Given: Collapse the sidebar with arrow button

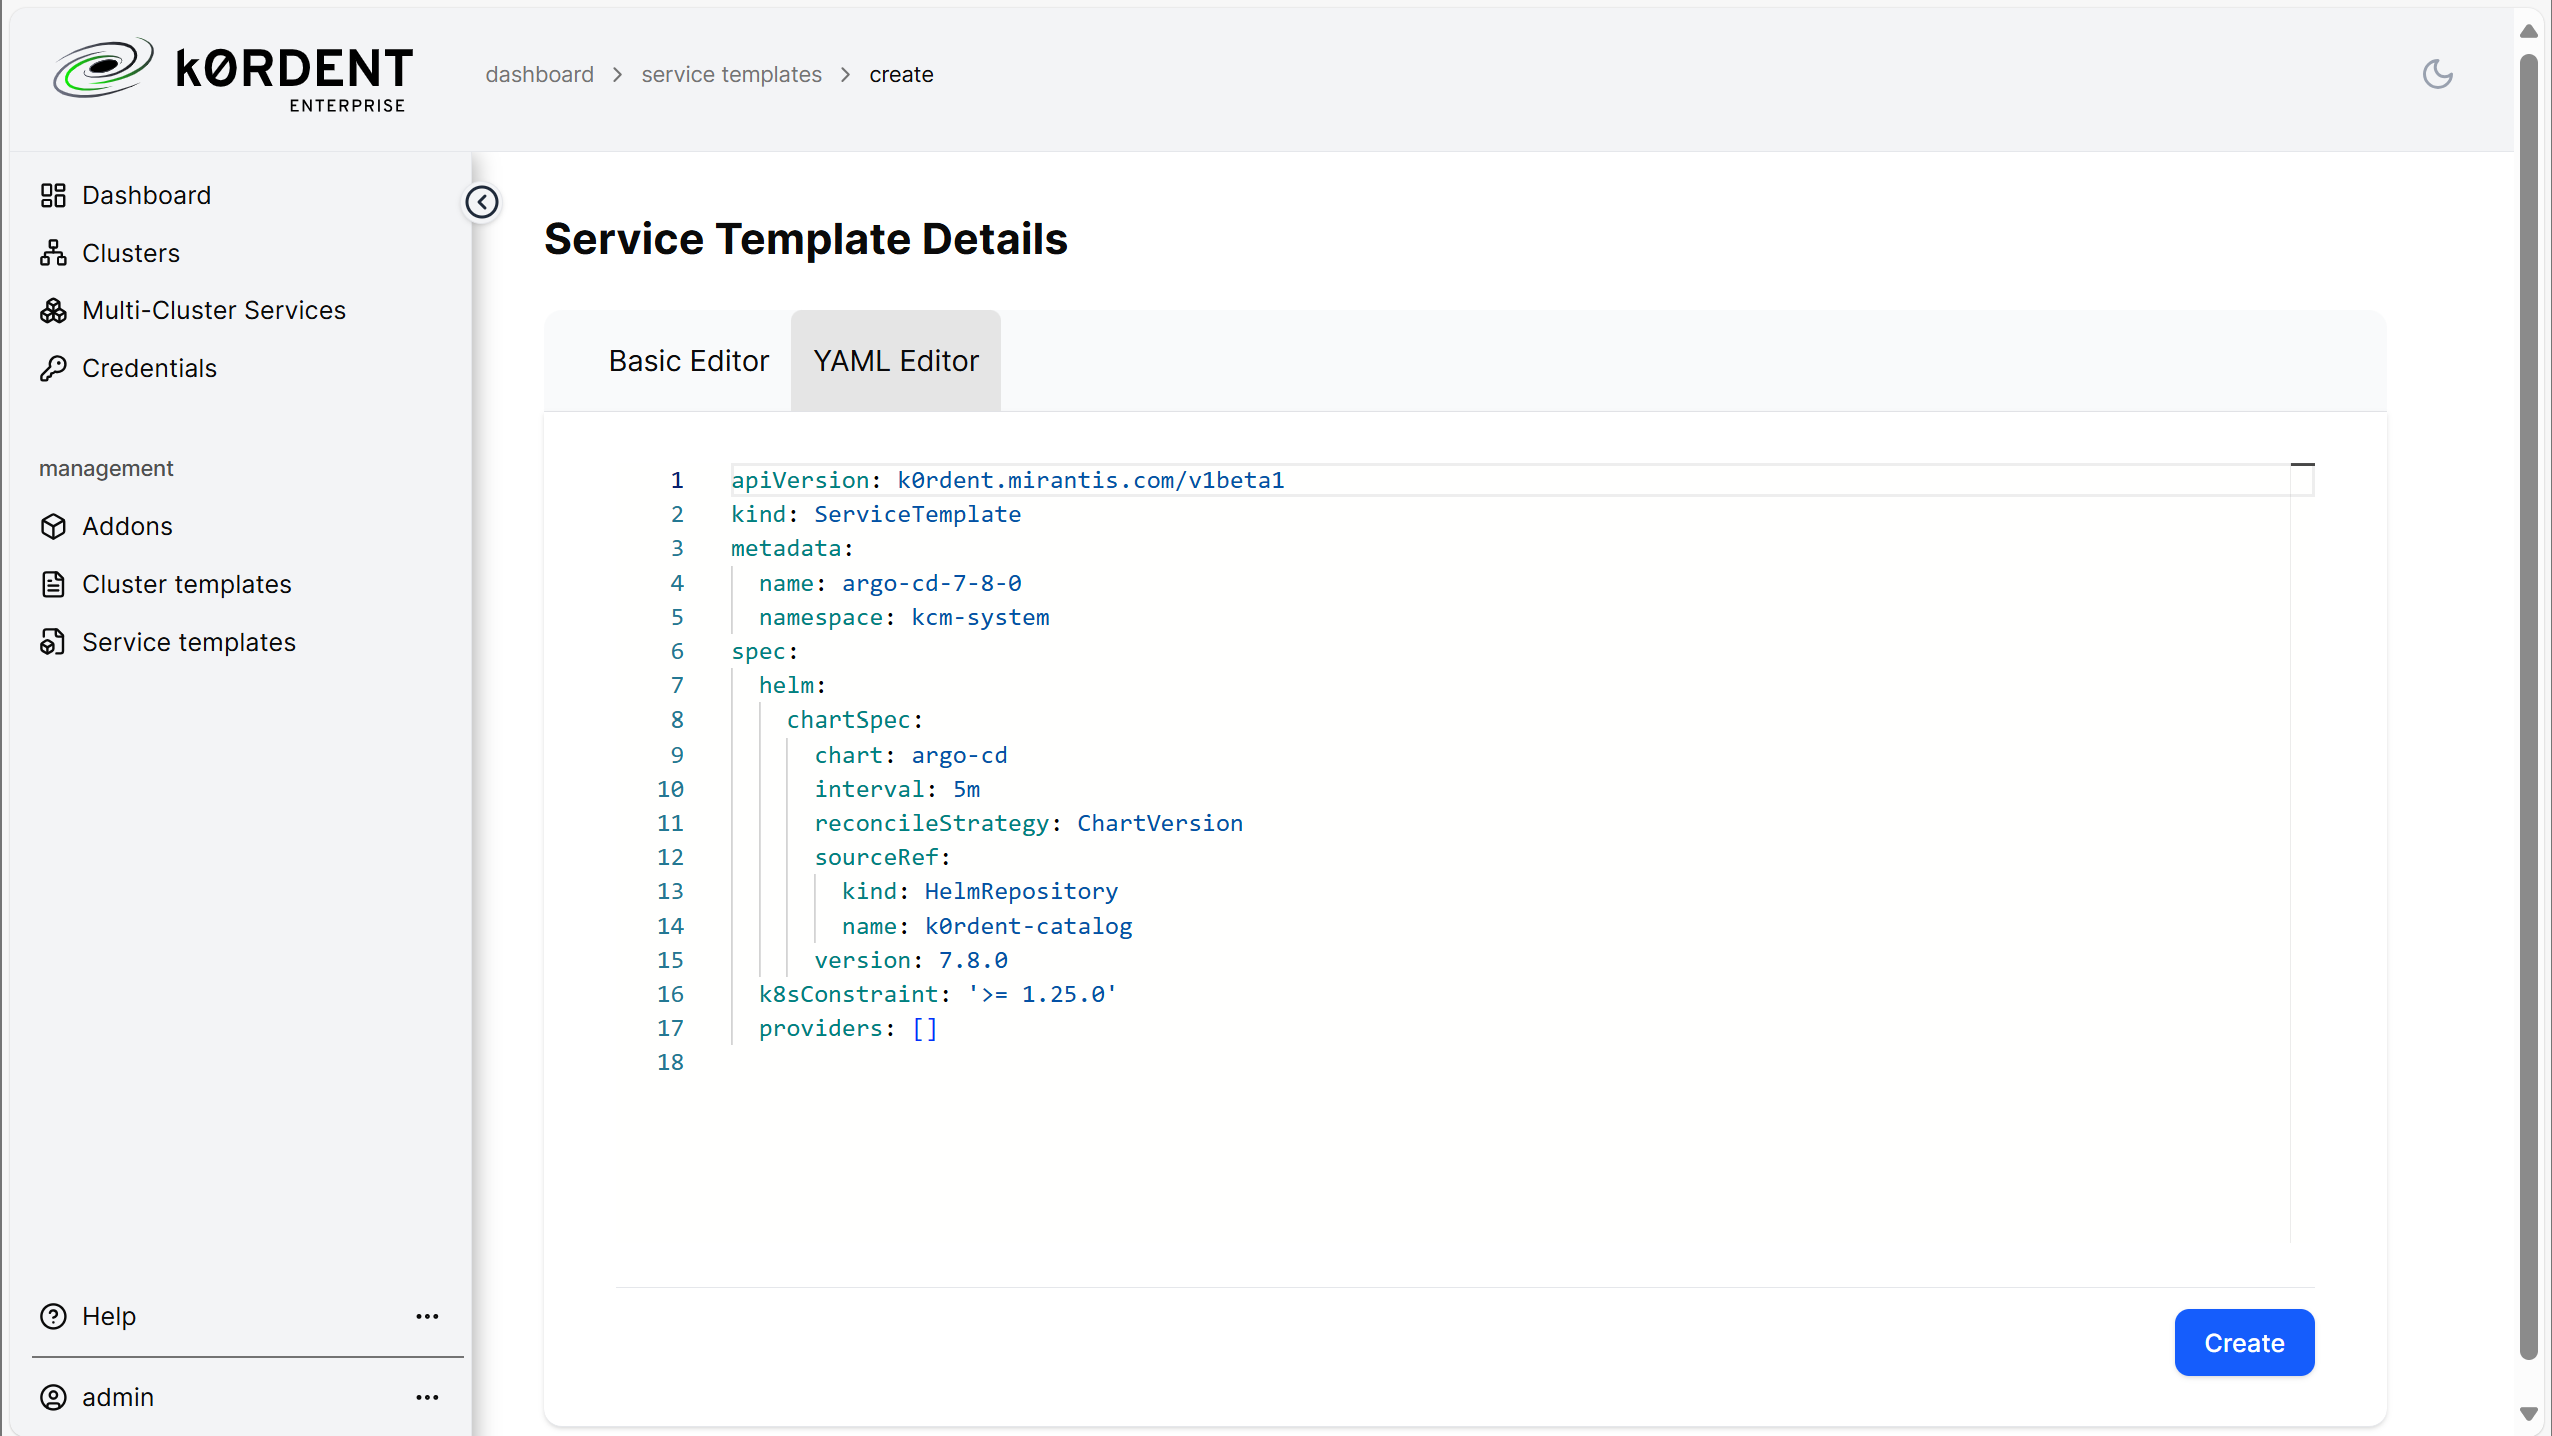Looking at the screenshot, I should click(x=482, y=202).
